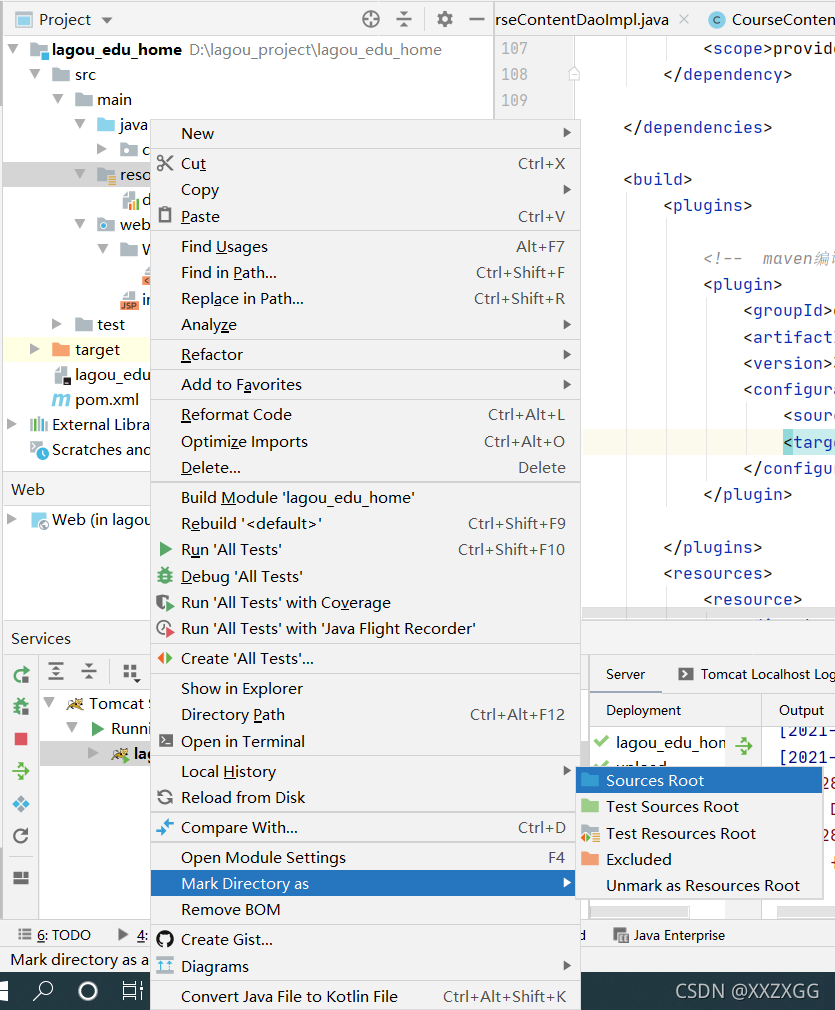The height and width of the screenshot is (1010, 835).
Task: Collapse the main folder
Action: [x=58, y=99]
